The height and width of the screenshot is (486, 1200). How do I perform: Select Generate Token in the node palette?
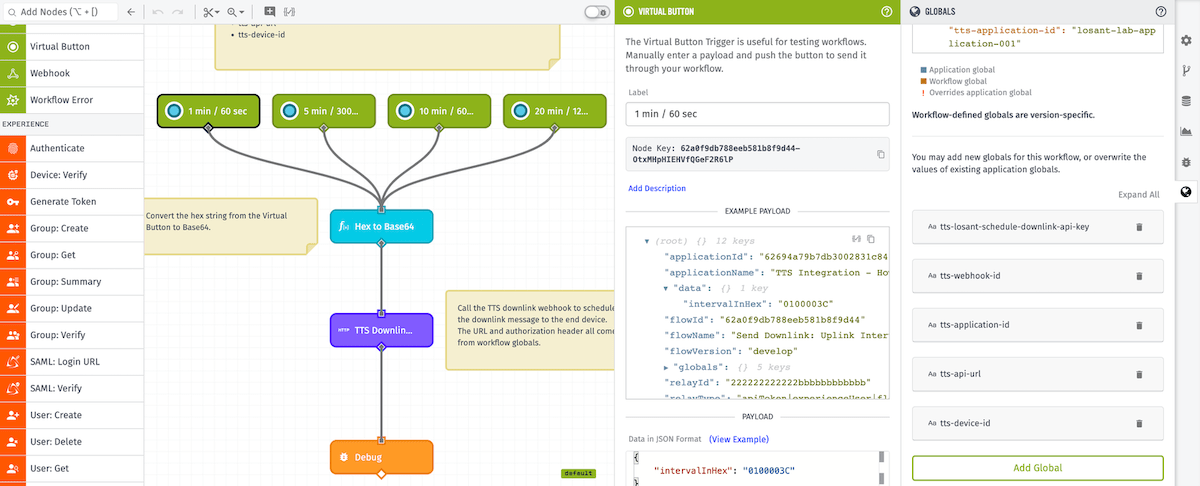(63, 201)
